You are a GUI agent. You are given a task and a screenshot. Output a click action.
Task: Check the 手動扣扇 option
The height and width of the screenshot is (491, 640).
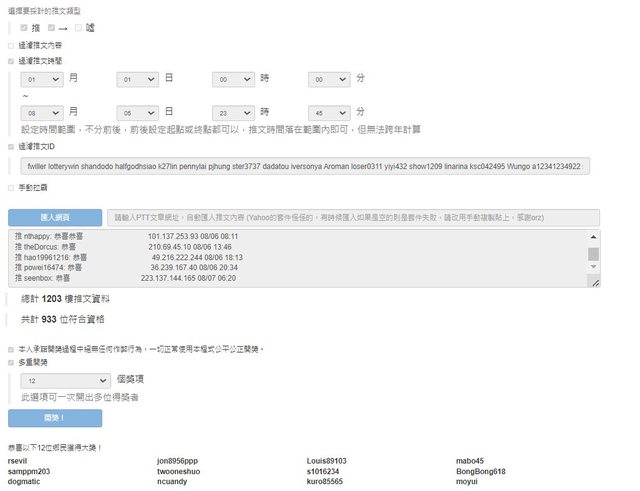(x=11, y=187)
